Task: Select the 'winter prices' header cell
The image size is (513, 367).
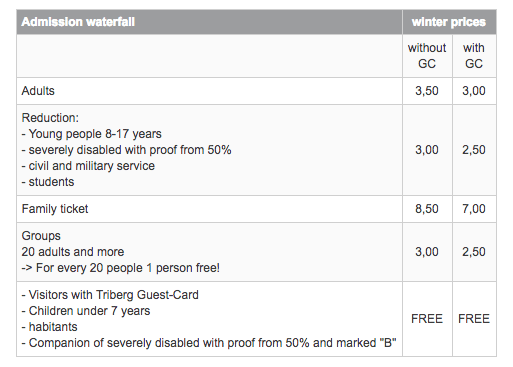Action: (x=449, y=22)
